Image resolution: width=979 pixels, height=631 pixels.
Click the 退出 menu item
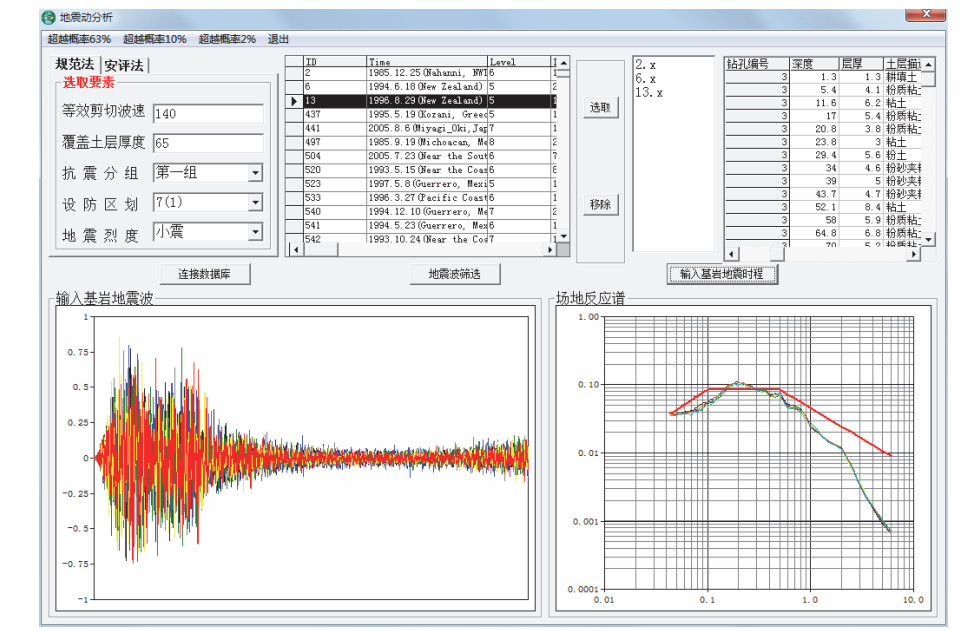click(x=278, y=39)
